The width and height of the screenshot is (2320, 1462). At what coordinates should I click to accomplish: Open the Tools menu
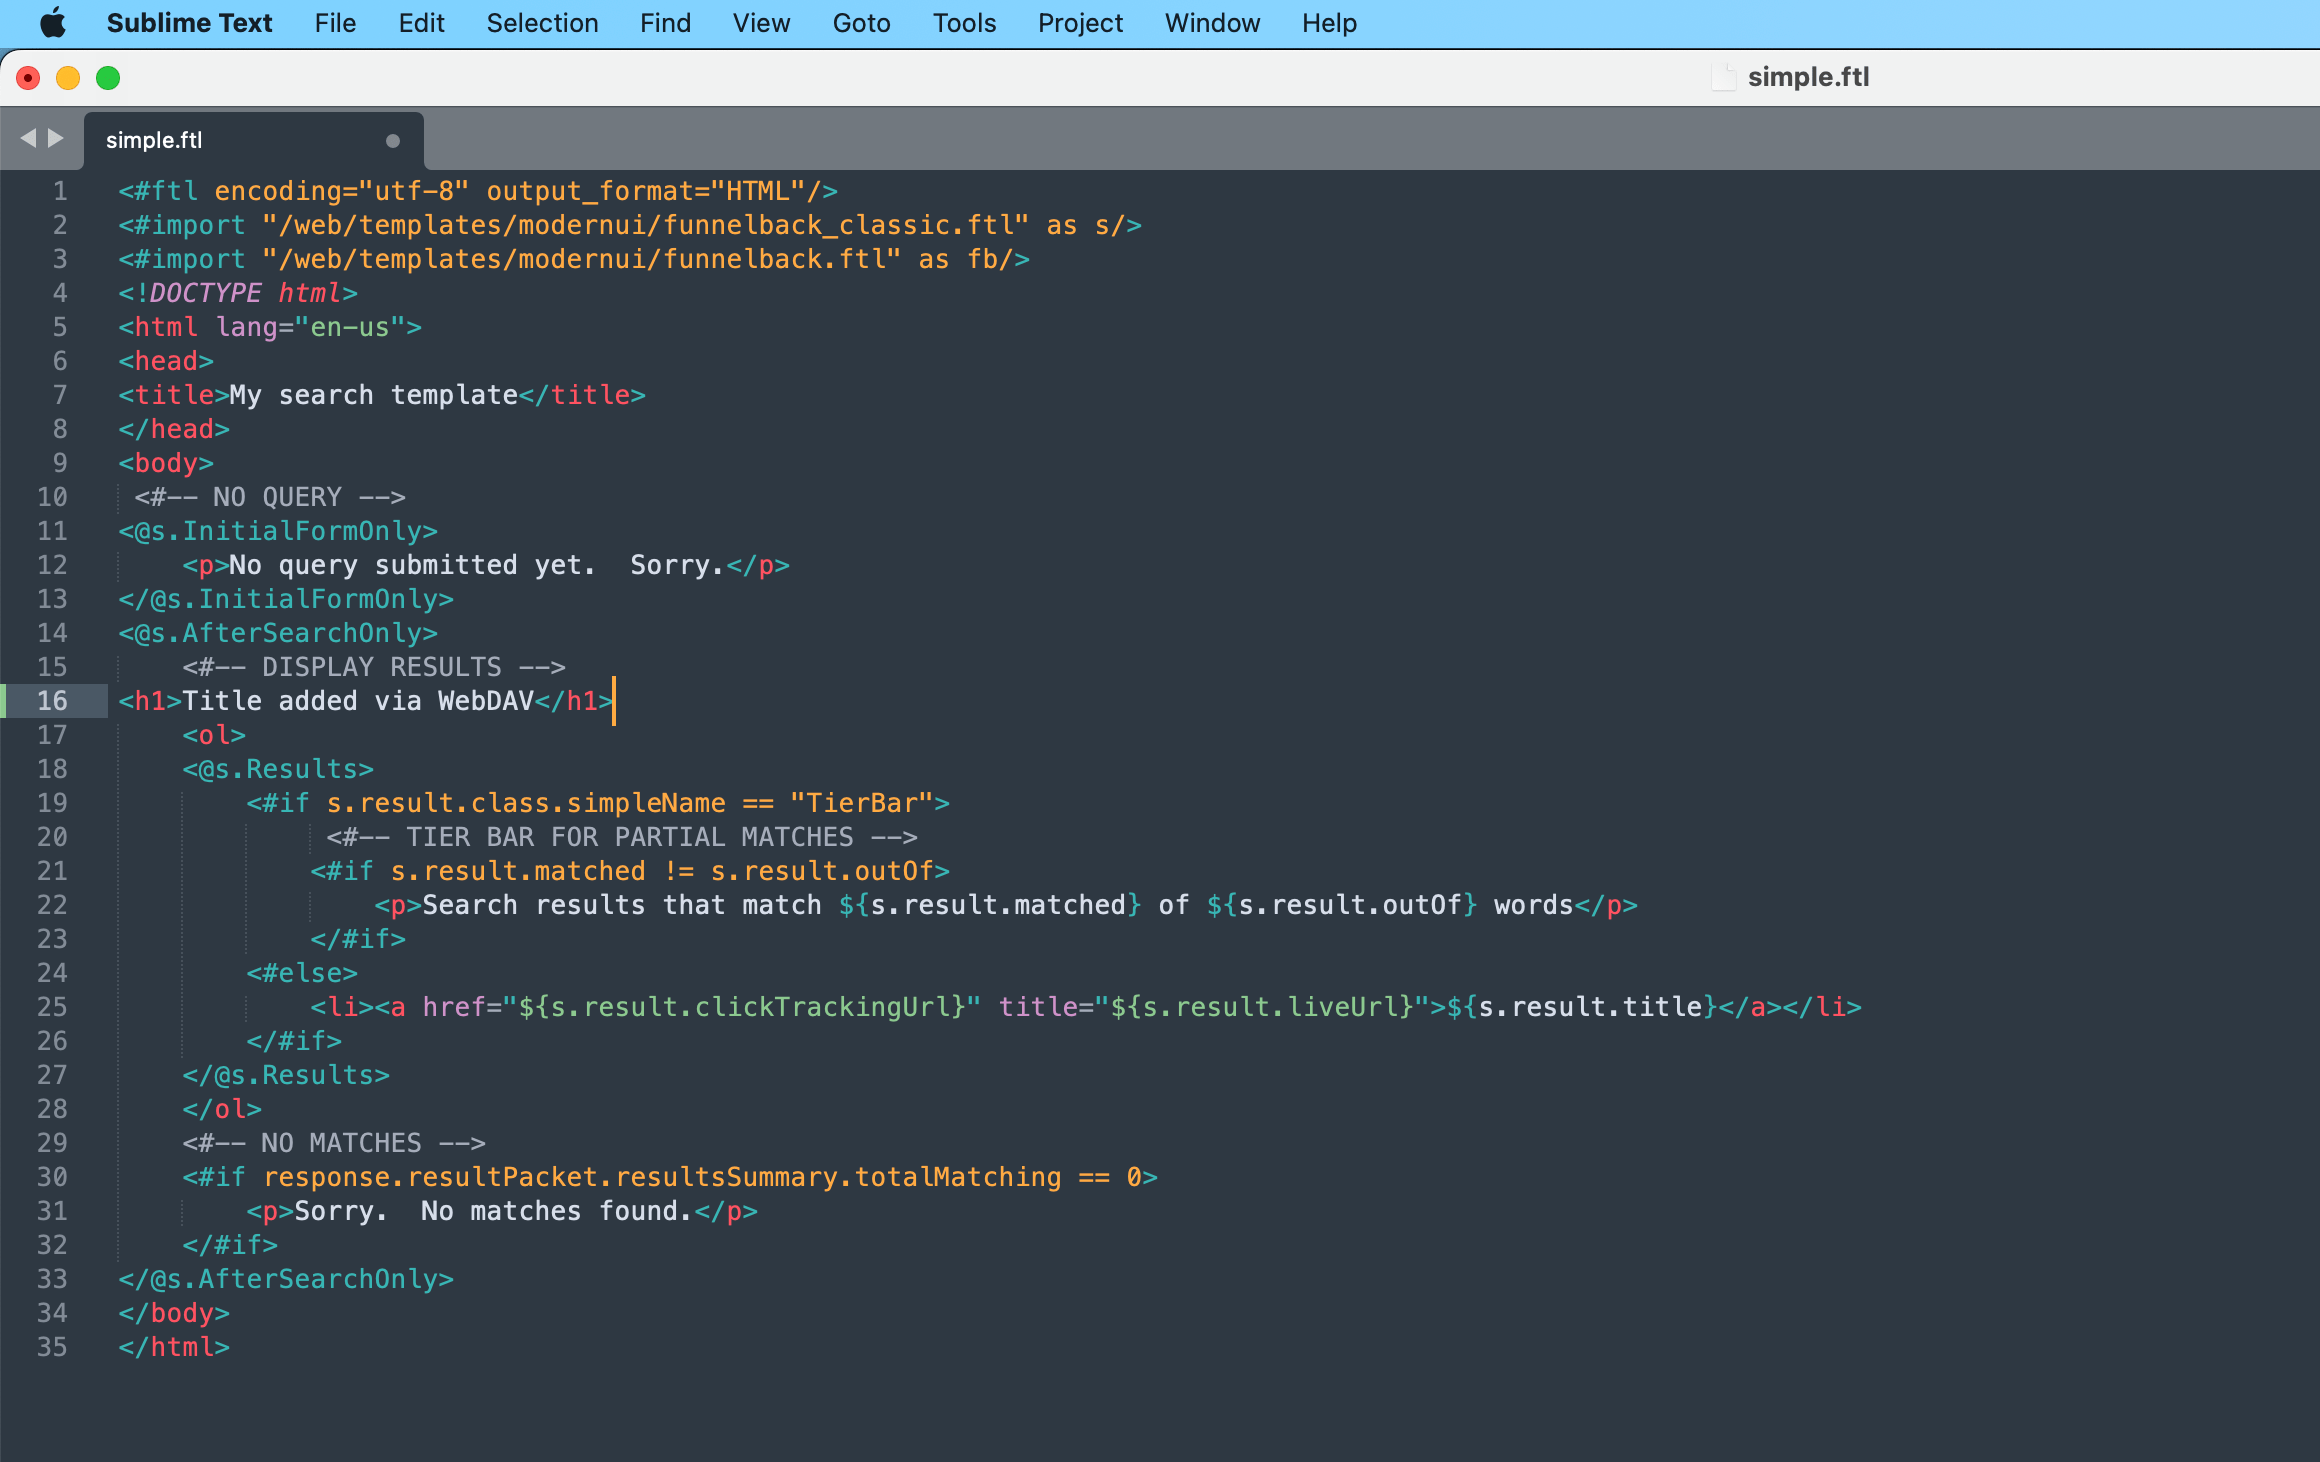[x=963, y=22]
